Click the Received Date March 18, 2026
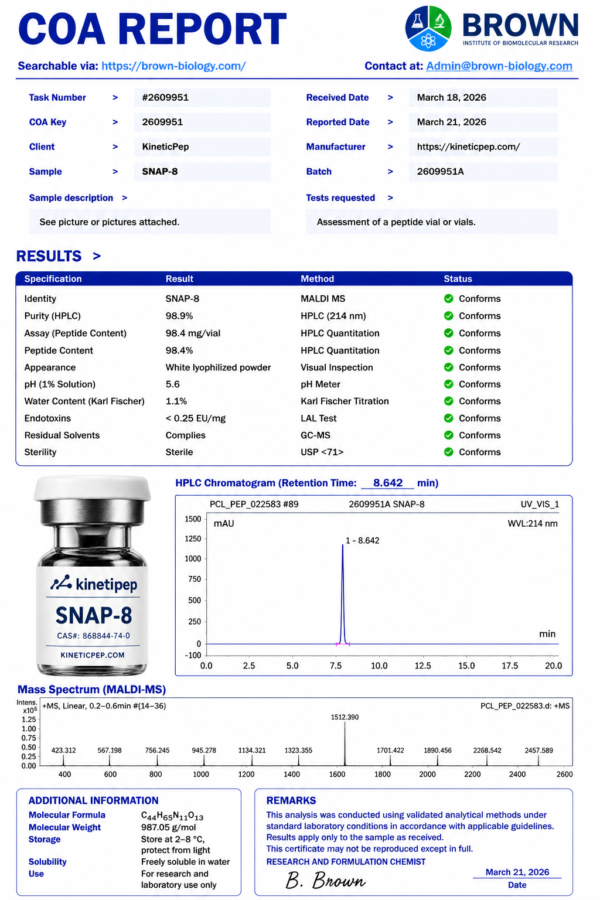 (483, 98)
